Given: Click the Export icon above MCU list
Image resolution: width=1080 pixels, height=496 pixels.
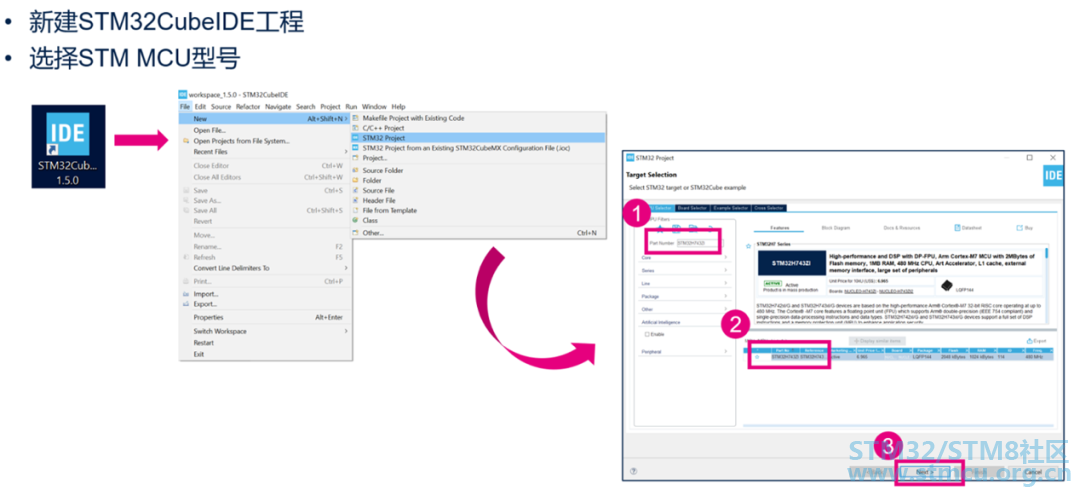Looking at the screenshot, I should tap(1030, 340).
